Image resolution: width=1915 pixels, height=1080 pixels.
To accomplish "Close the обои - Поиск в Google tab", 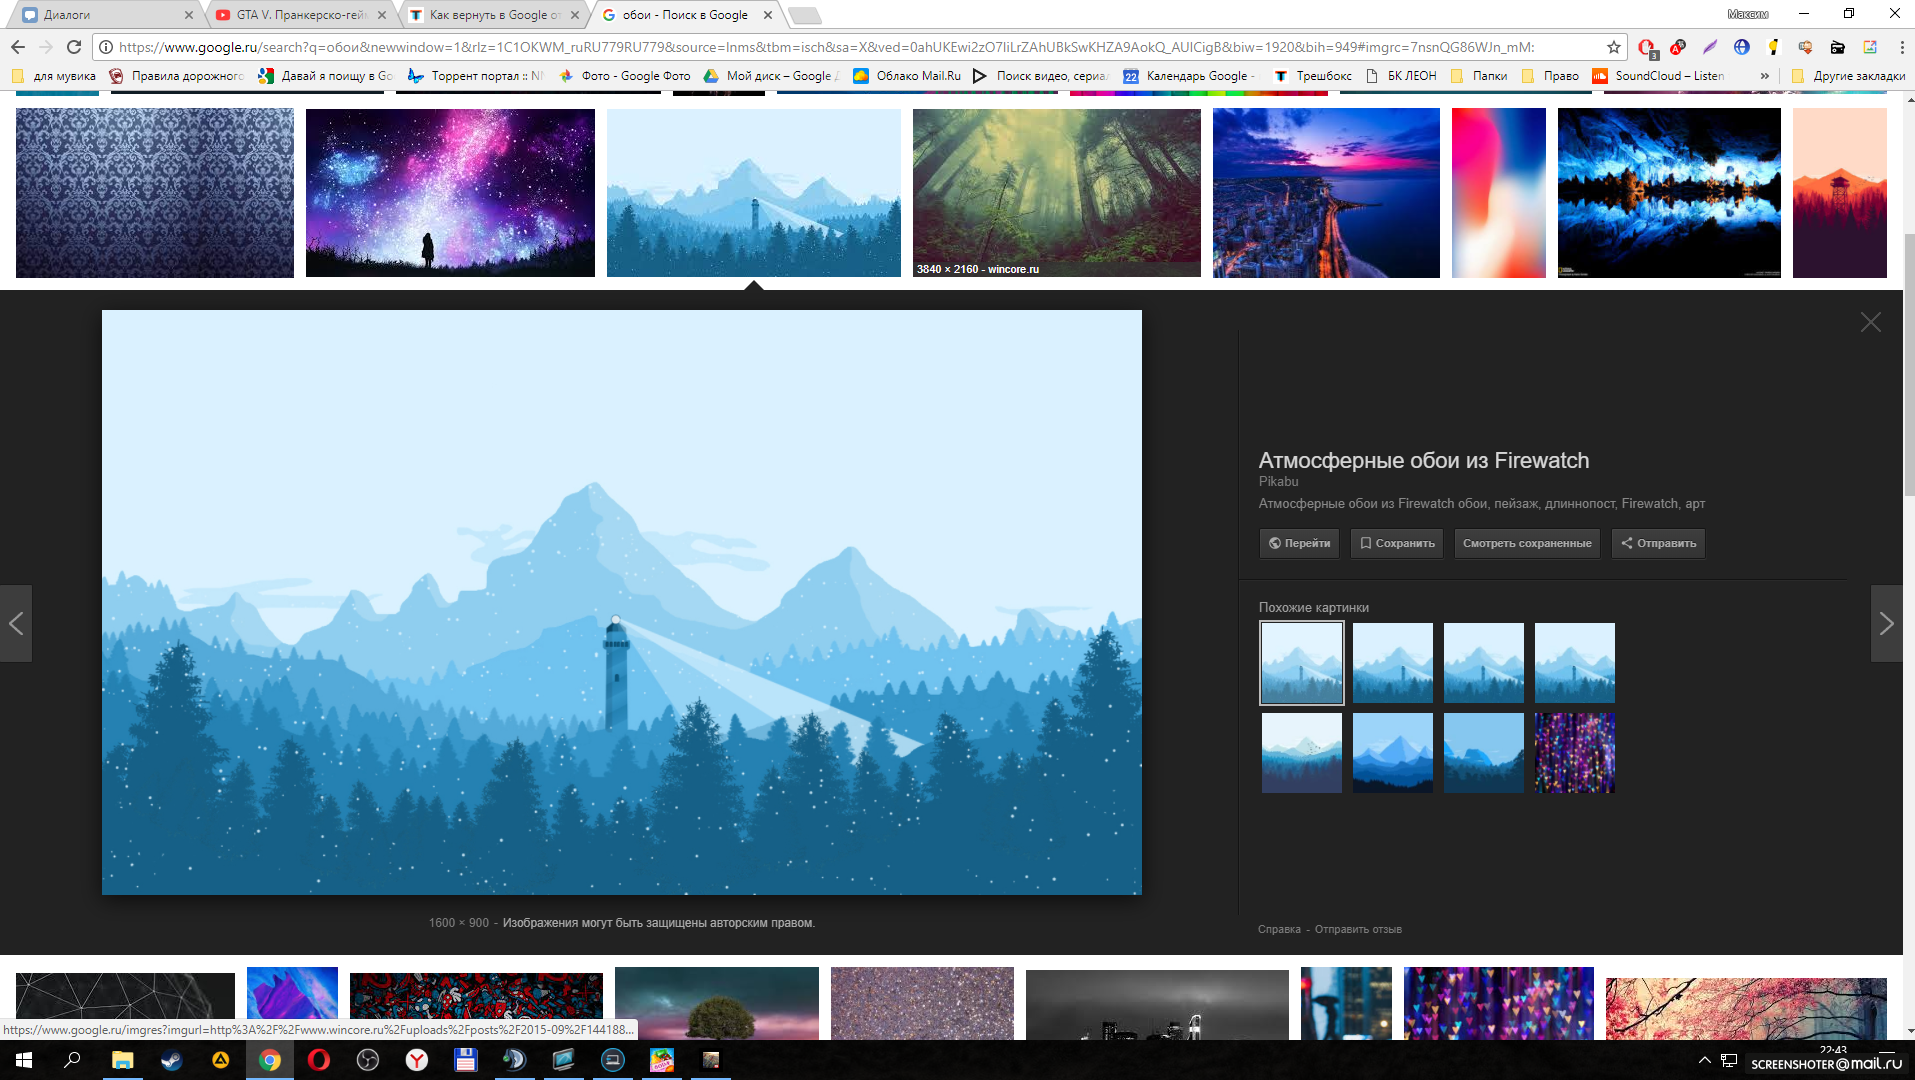I will click(x=767, y=15).
